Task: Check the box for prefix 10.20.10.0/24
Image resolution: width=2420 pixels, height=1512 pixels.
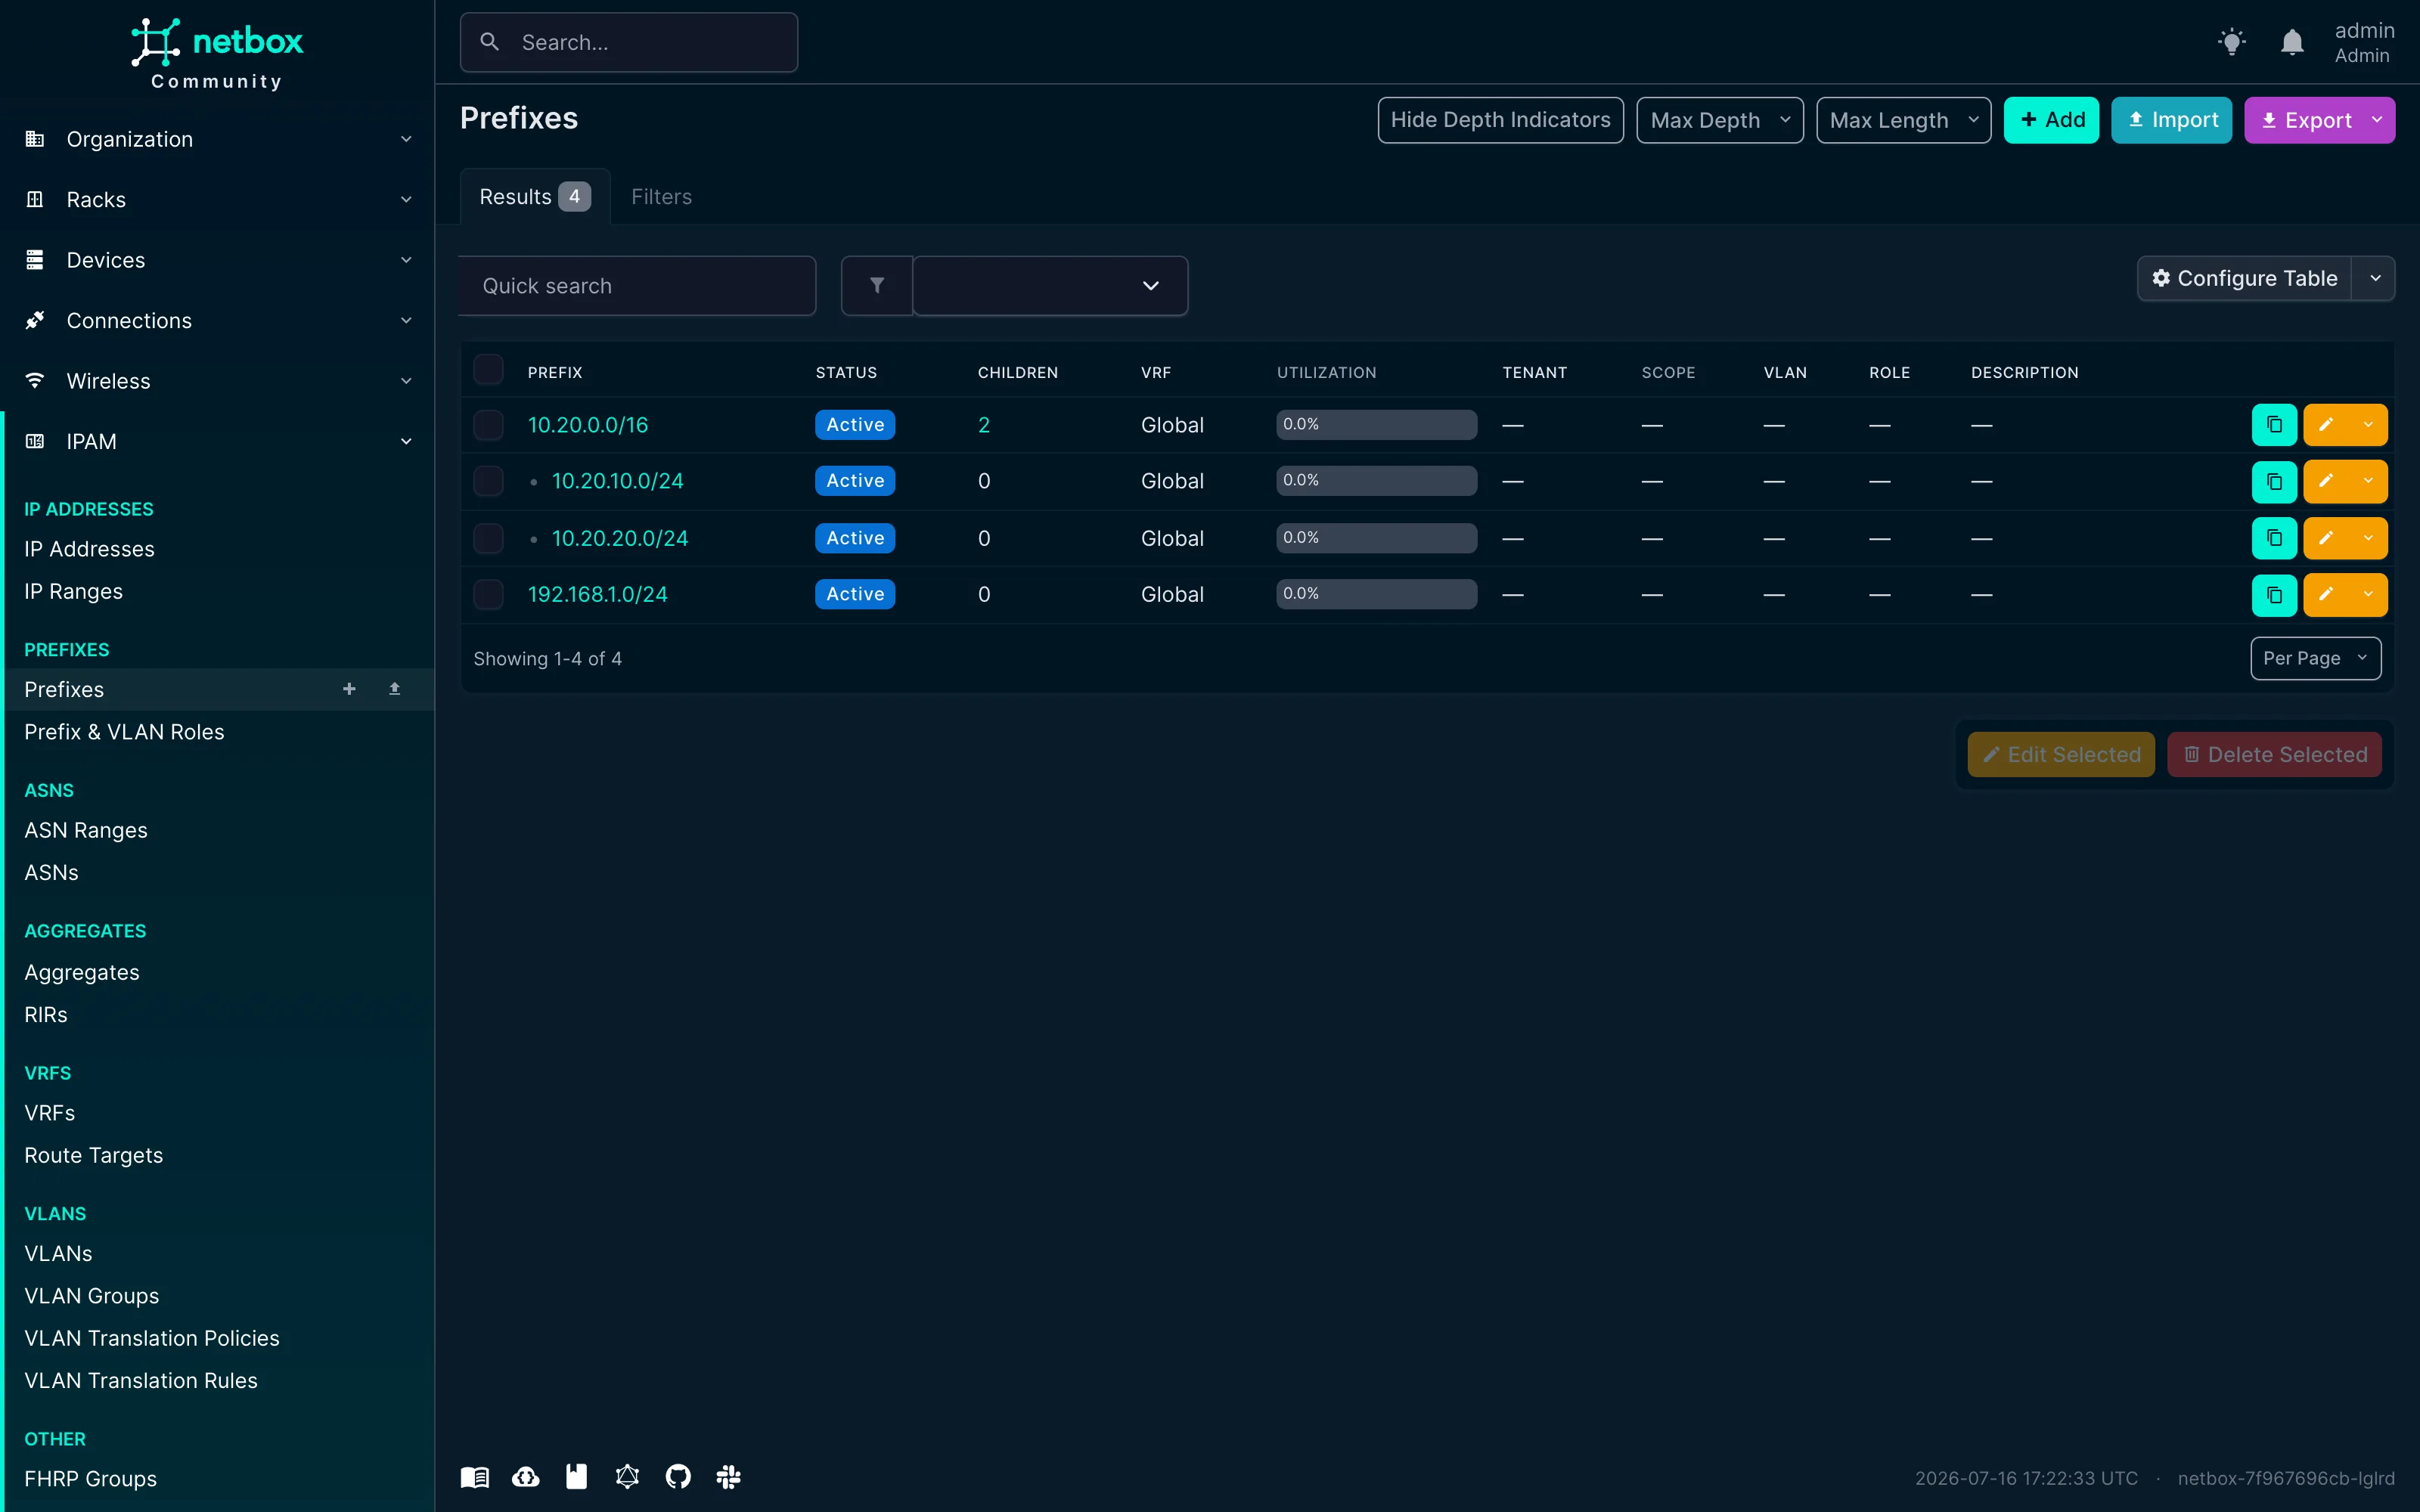Action: (488, 481)
